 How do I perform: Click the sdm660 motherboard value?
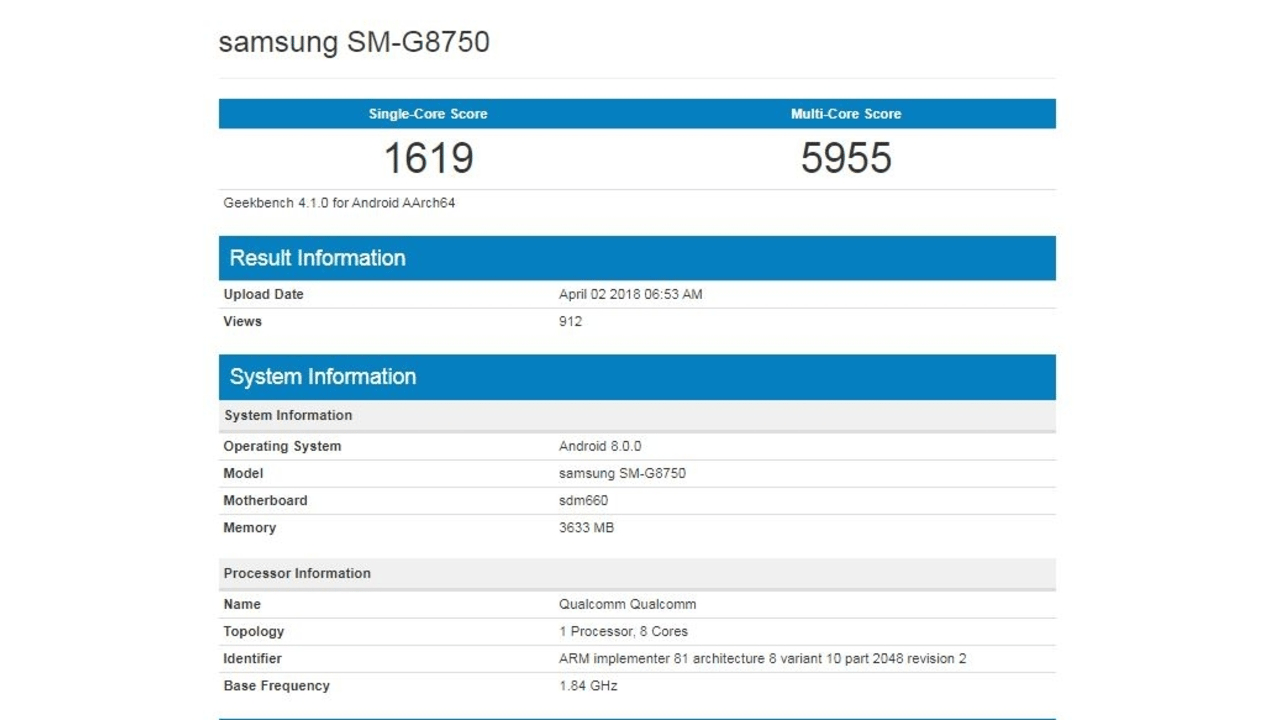(x=583, y=500)
